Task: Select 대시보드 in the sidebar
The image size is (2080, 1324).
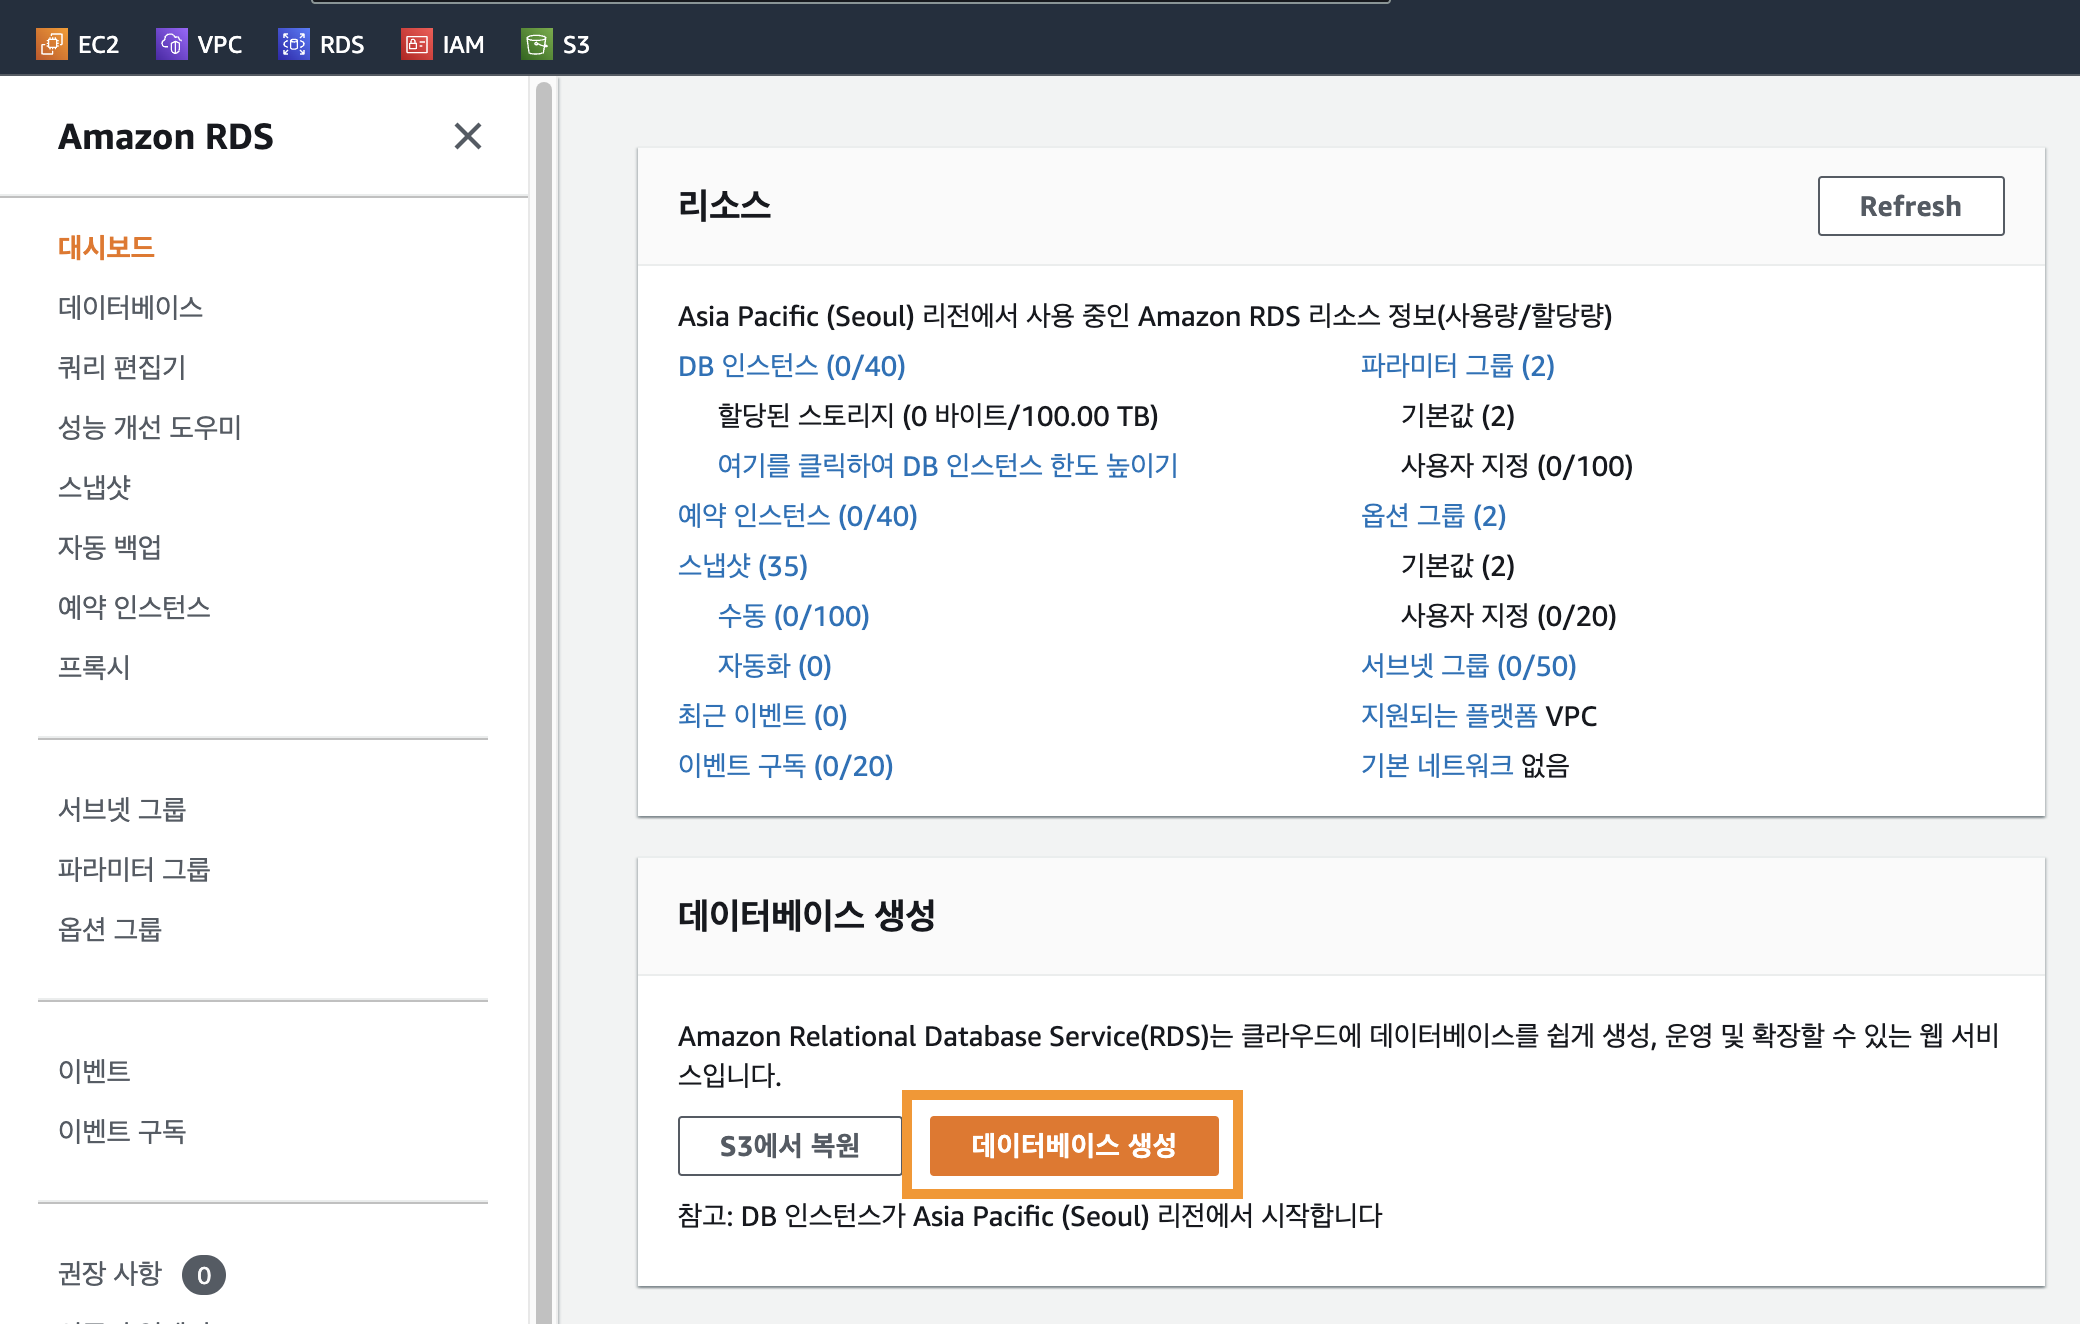Action: point(106,247)
